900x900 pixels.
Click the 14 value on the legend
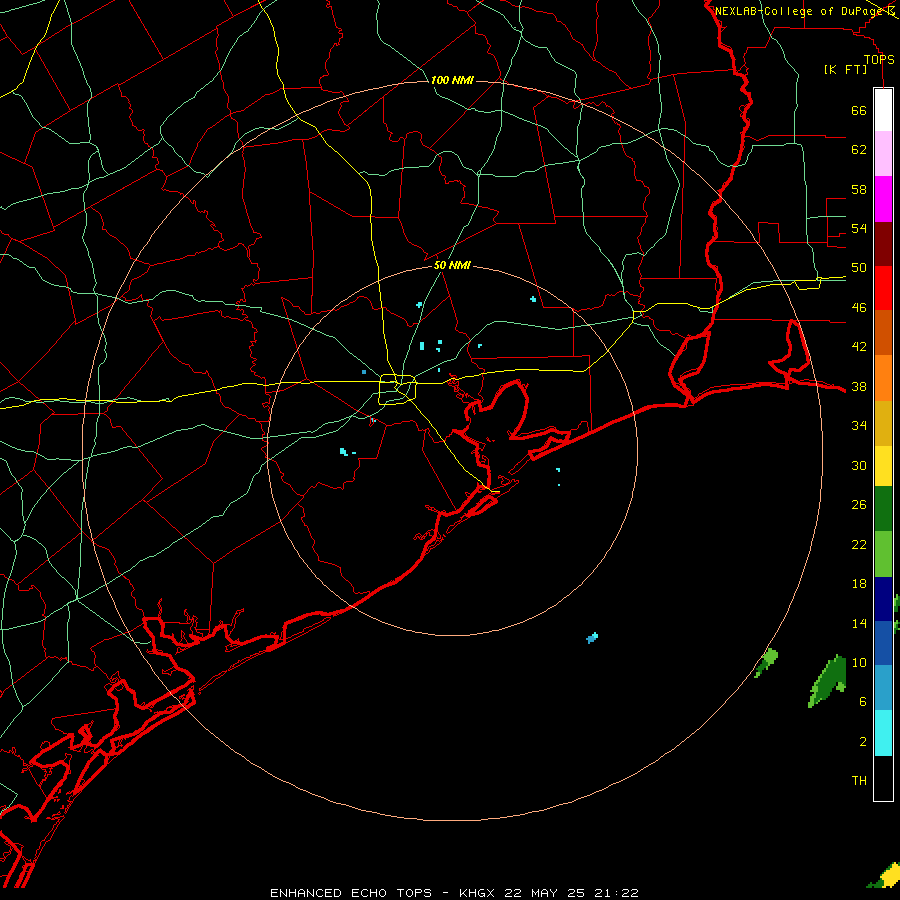coord(859,623)
